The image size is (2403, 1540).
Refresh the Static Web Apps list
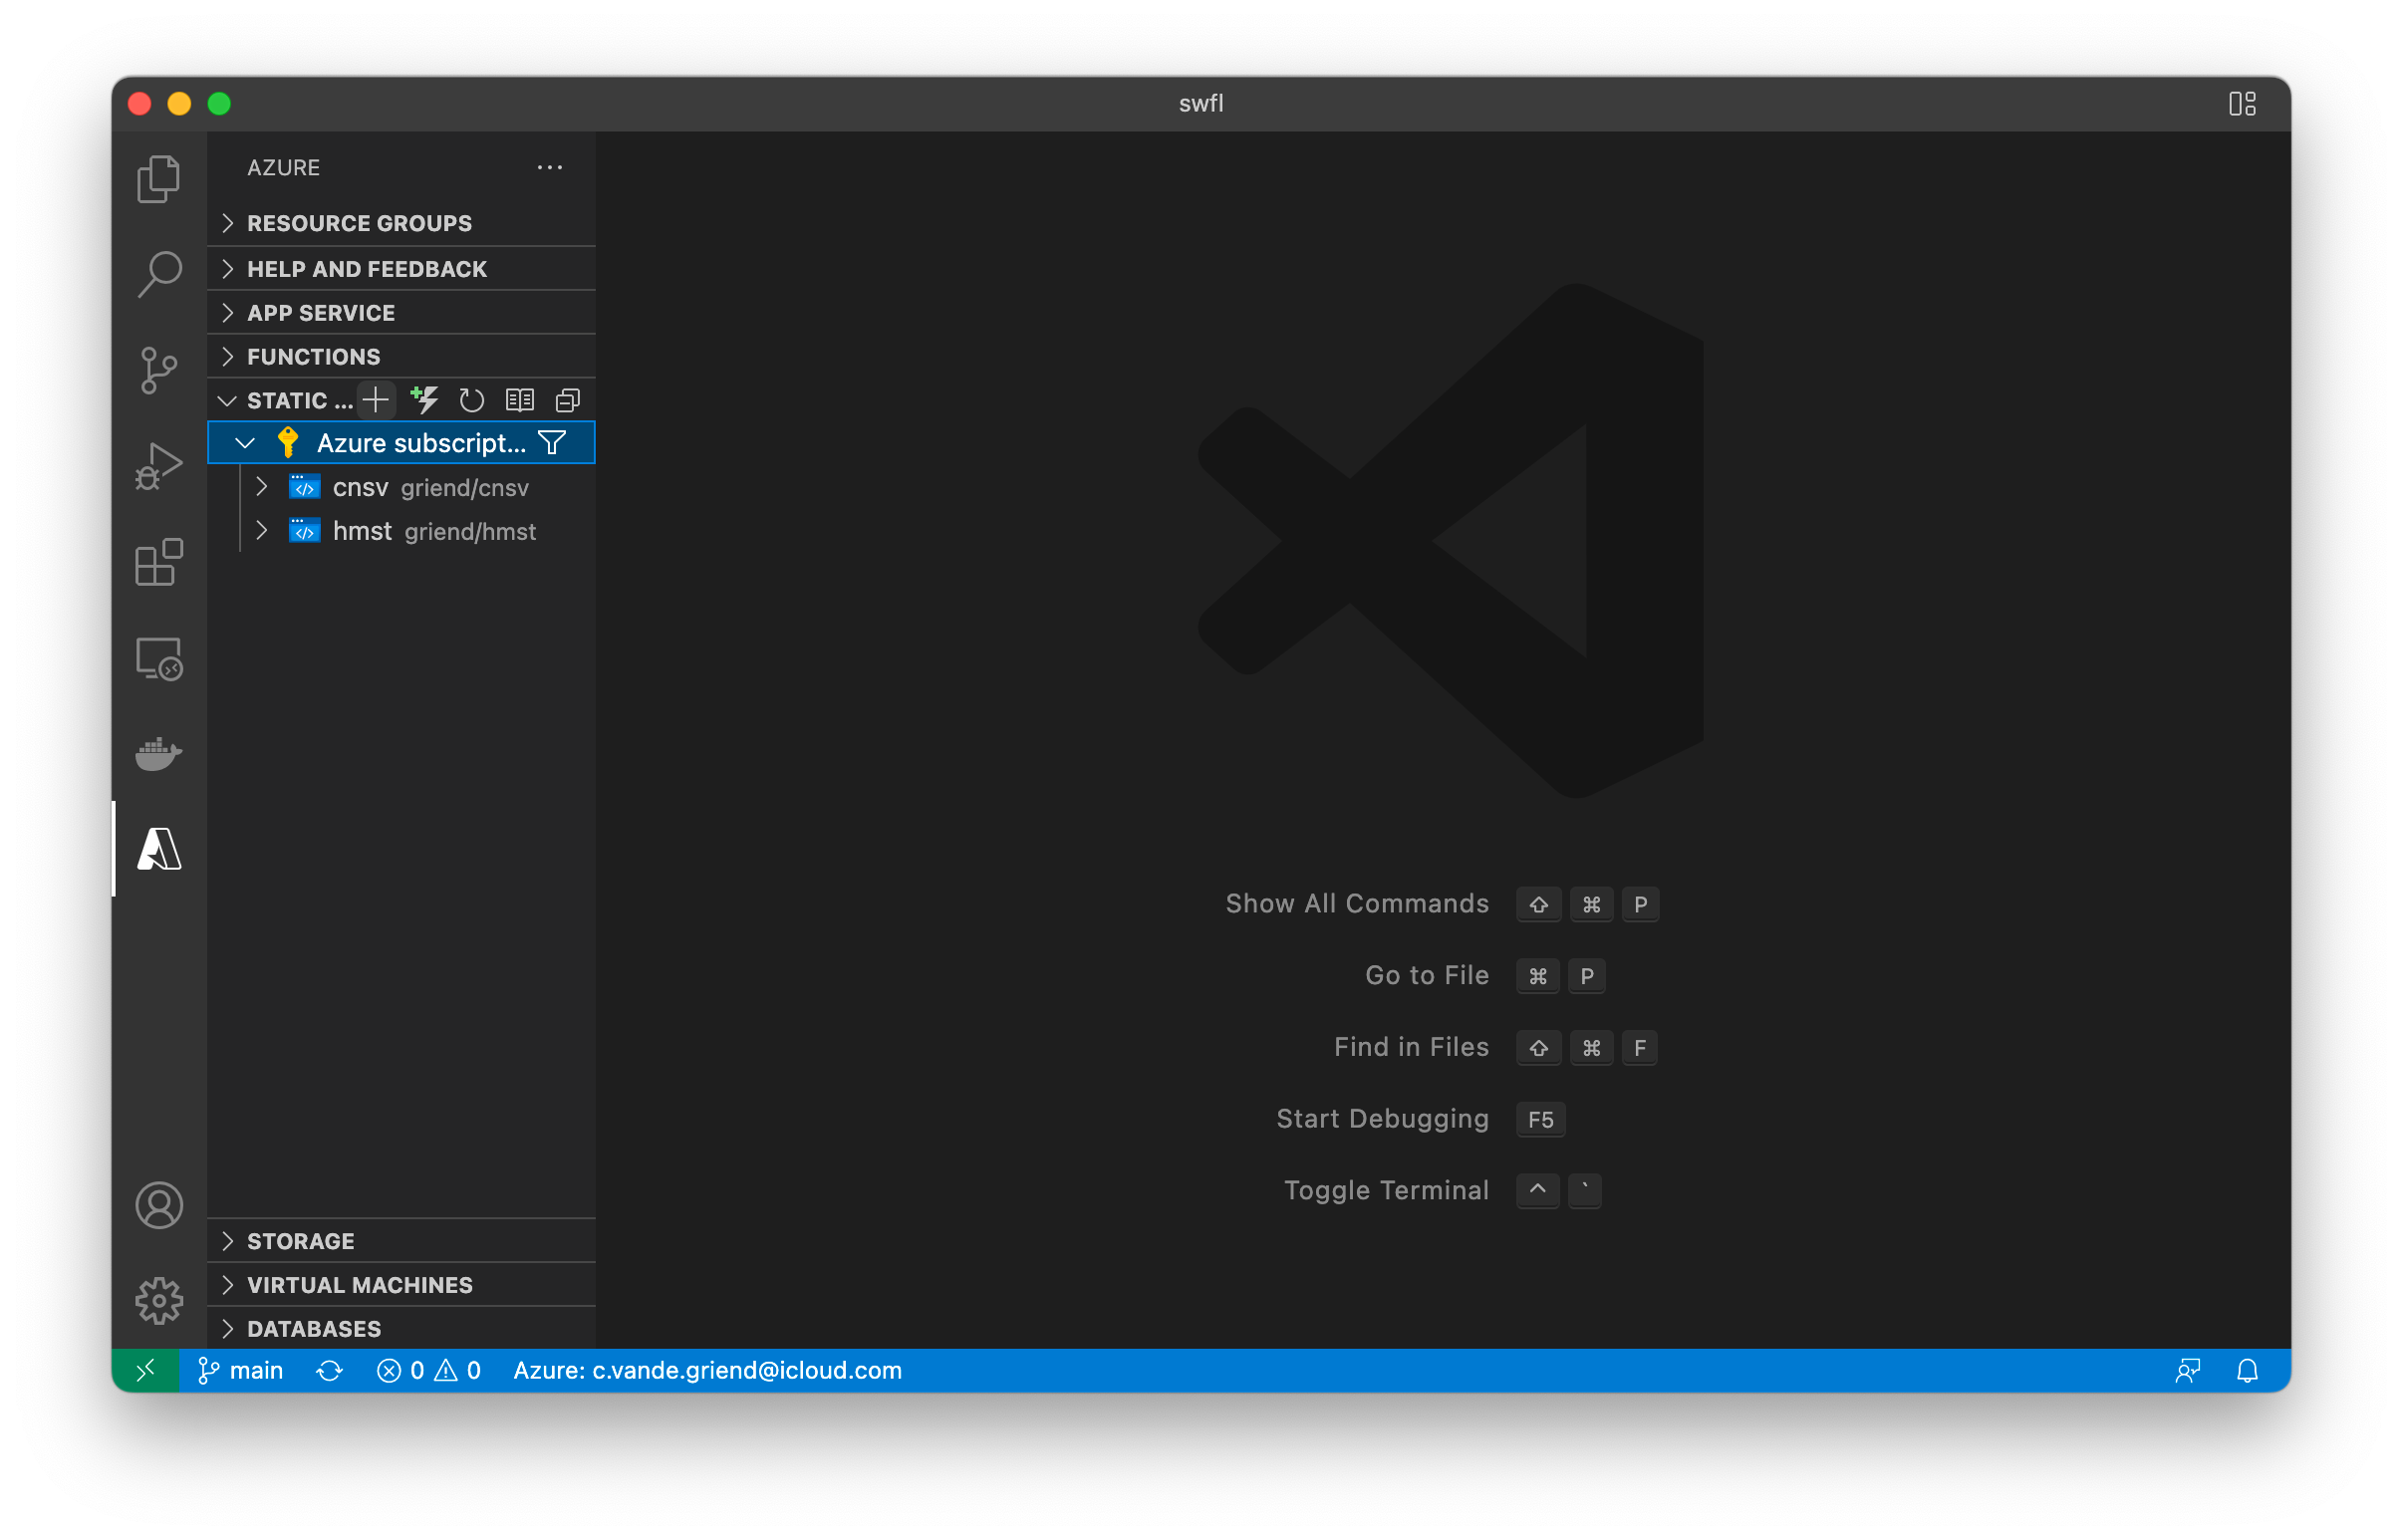tap(472, 401)
